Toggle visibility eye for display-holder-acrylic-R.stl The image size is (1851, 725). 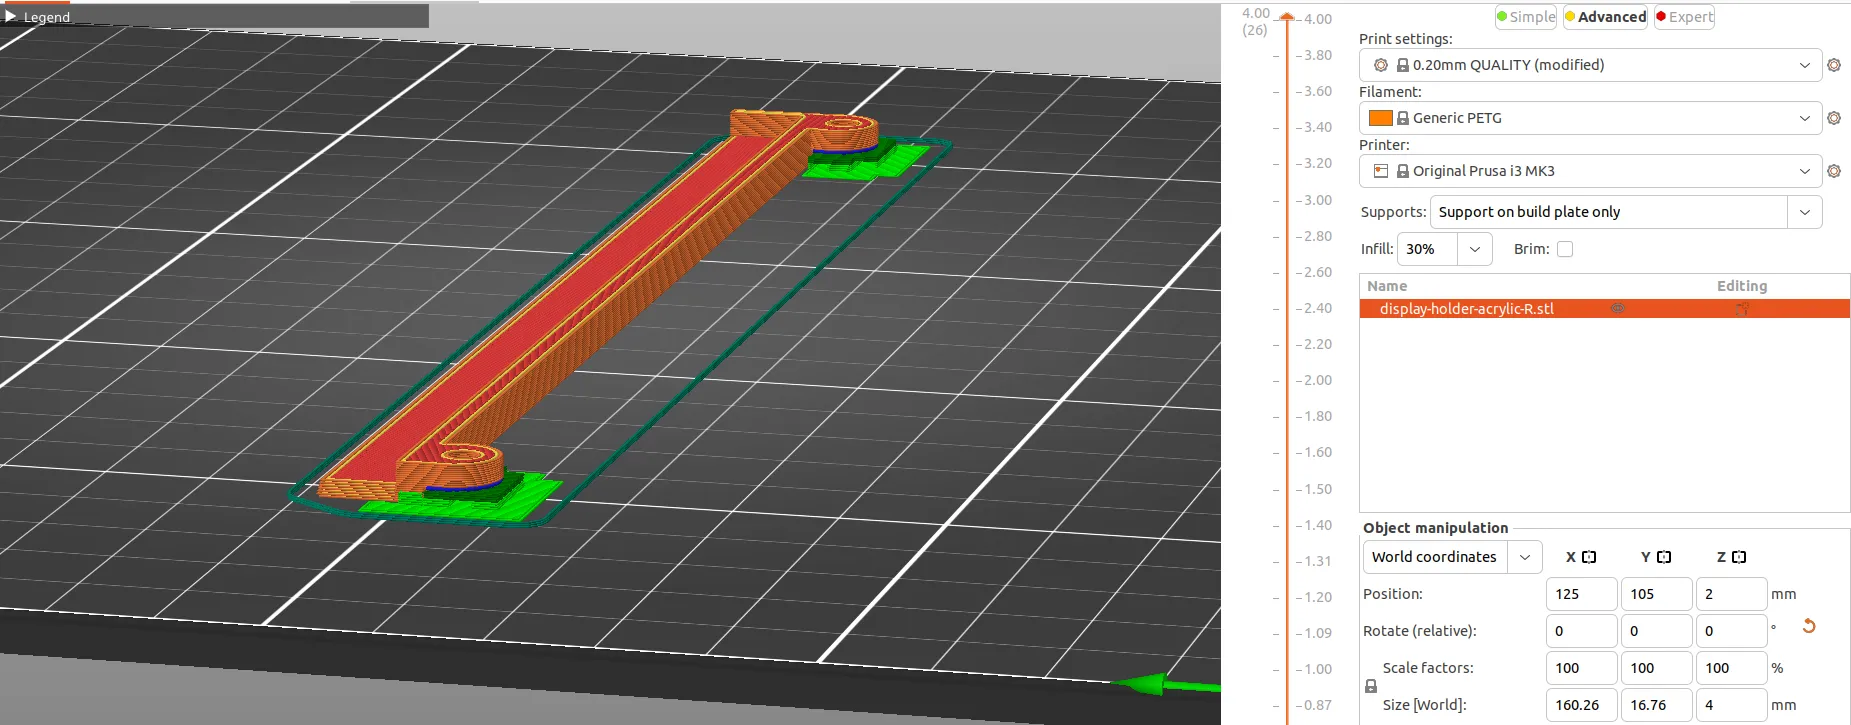(1618, 309)
